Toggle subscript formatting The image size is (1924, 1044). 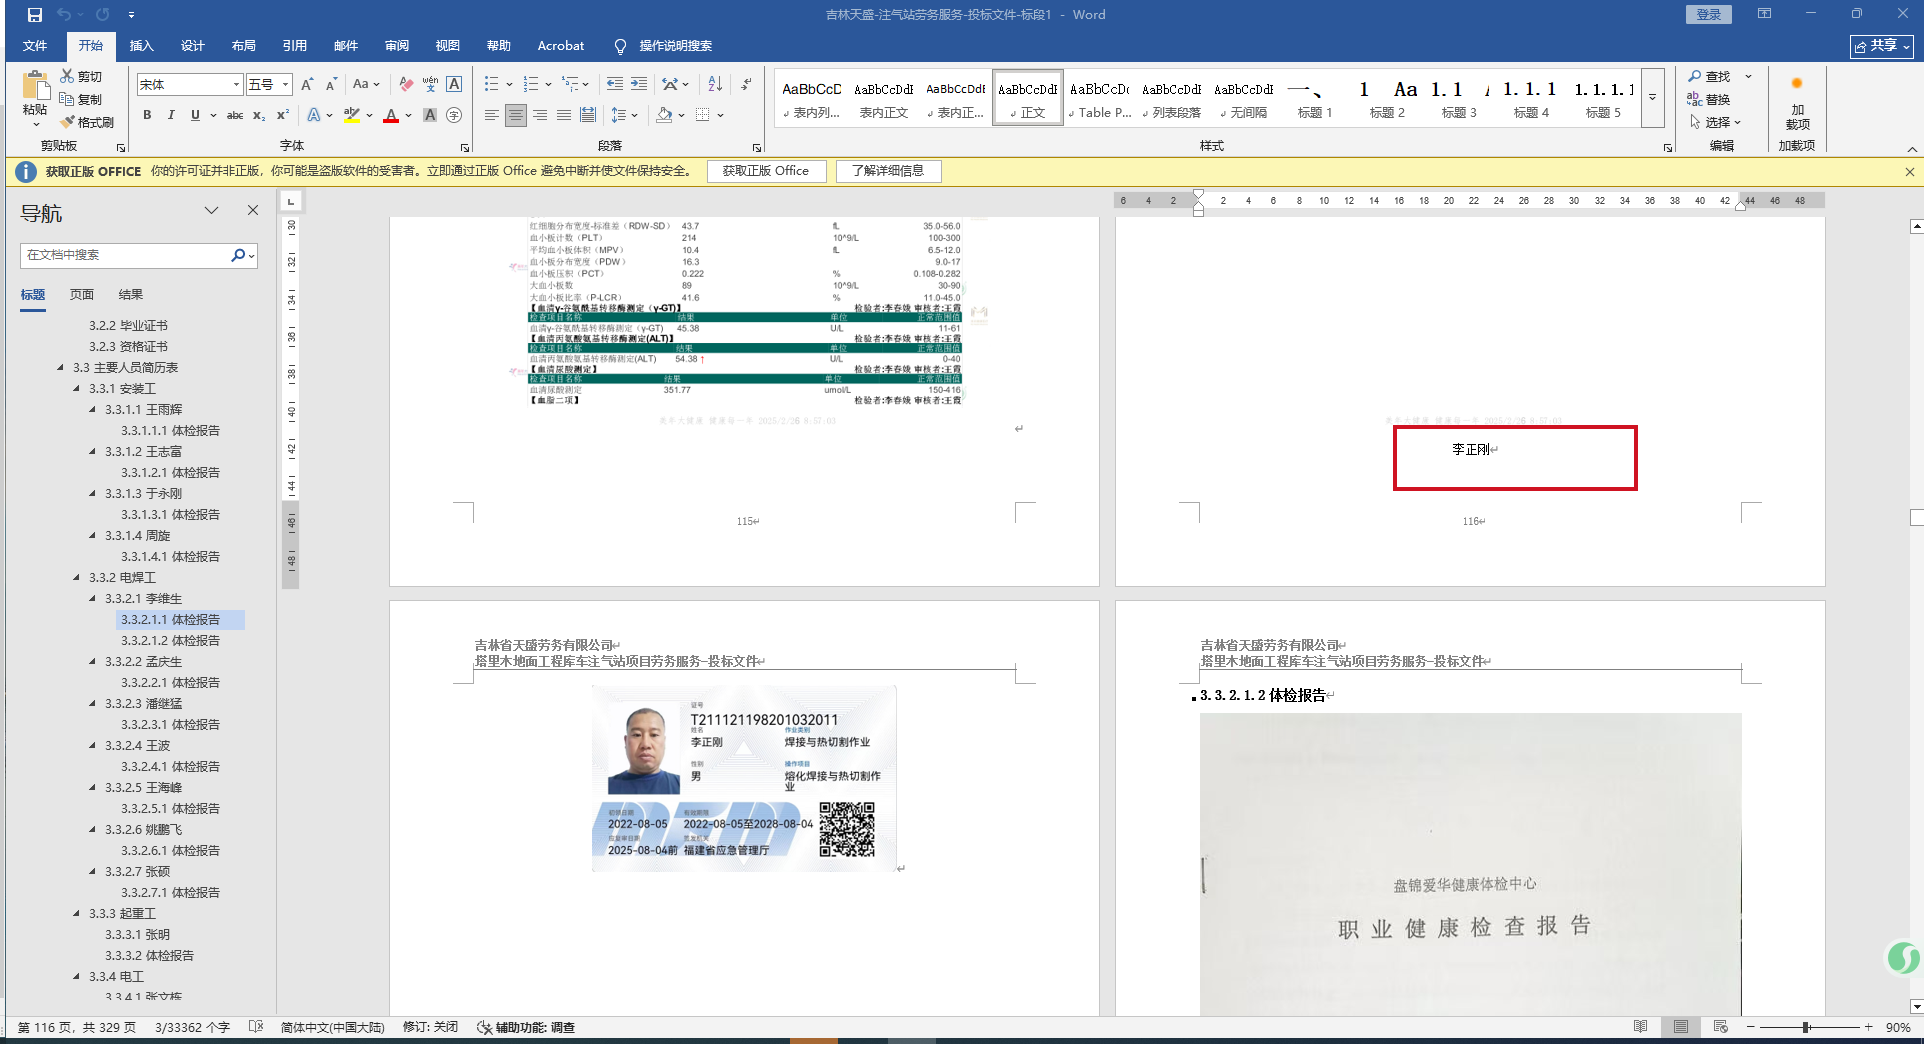point(259,115)
